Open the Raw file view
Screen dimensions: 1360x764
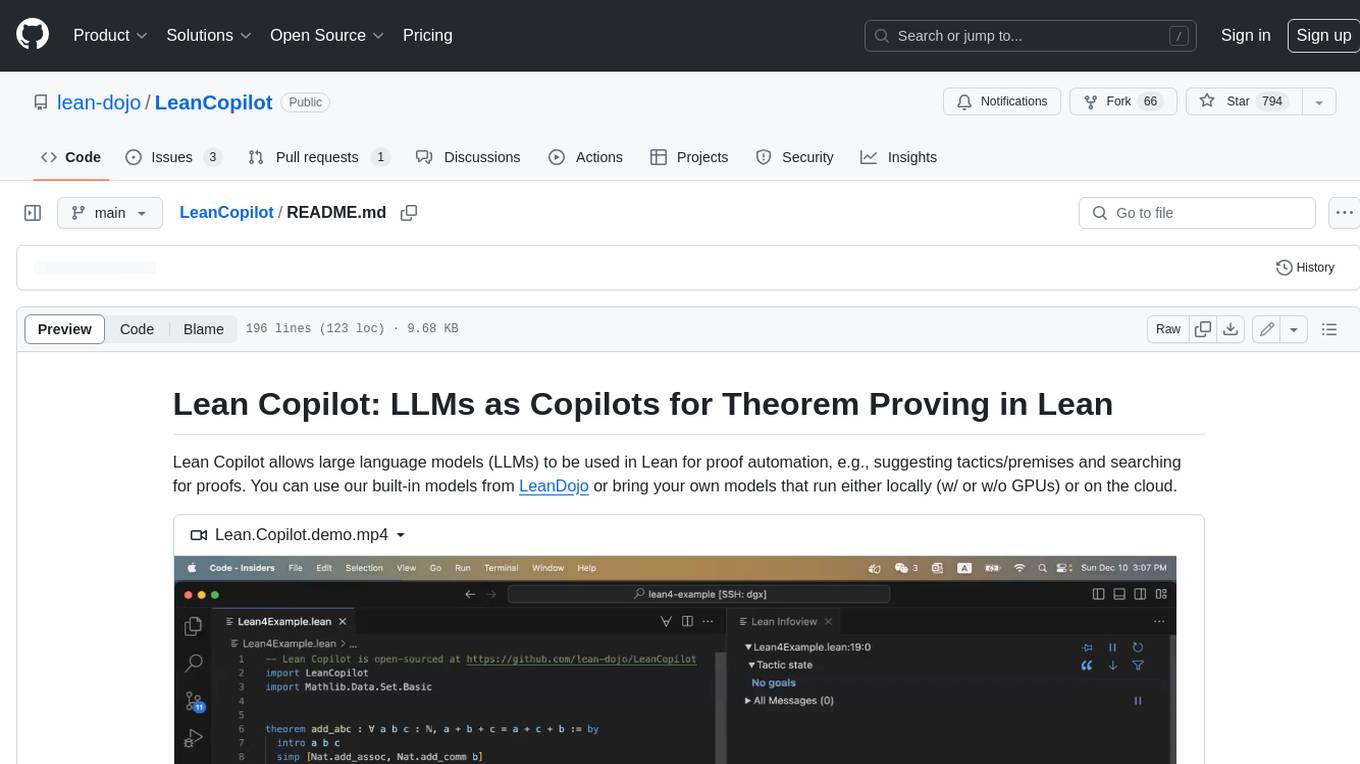1168,329
